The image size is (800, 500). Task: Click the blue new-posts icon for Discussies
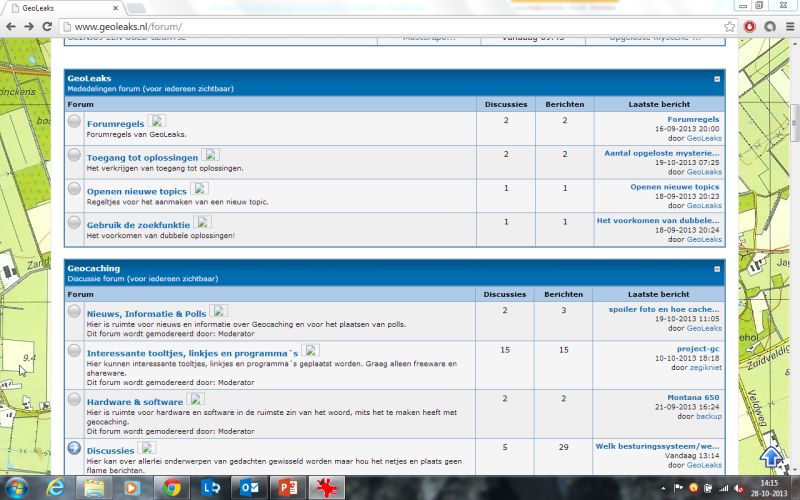(x=74, y=448)
